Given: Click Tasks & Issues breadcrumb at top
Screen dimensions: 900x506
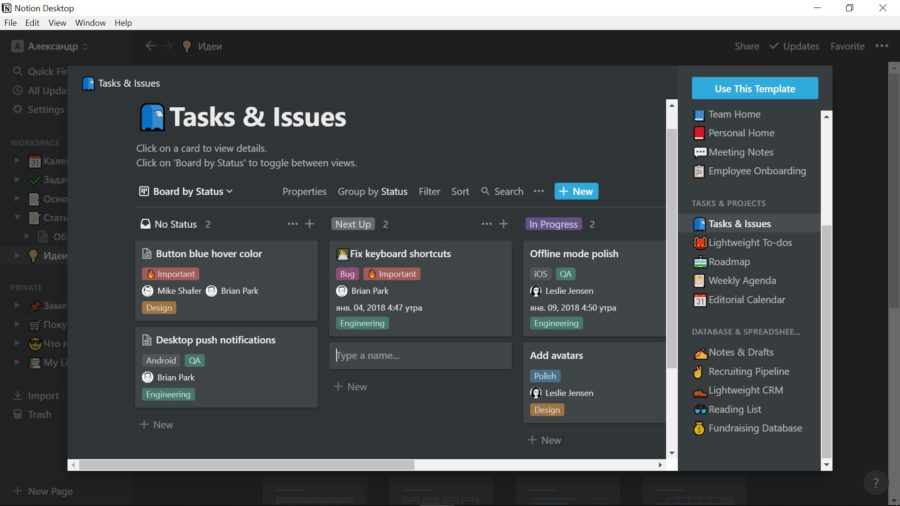Looking at the screenshot, I should tap(121, 83).
